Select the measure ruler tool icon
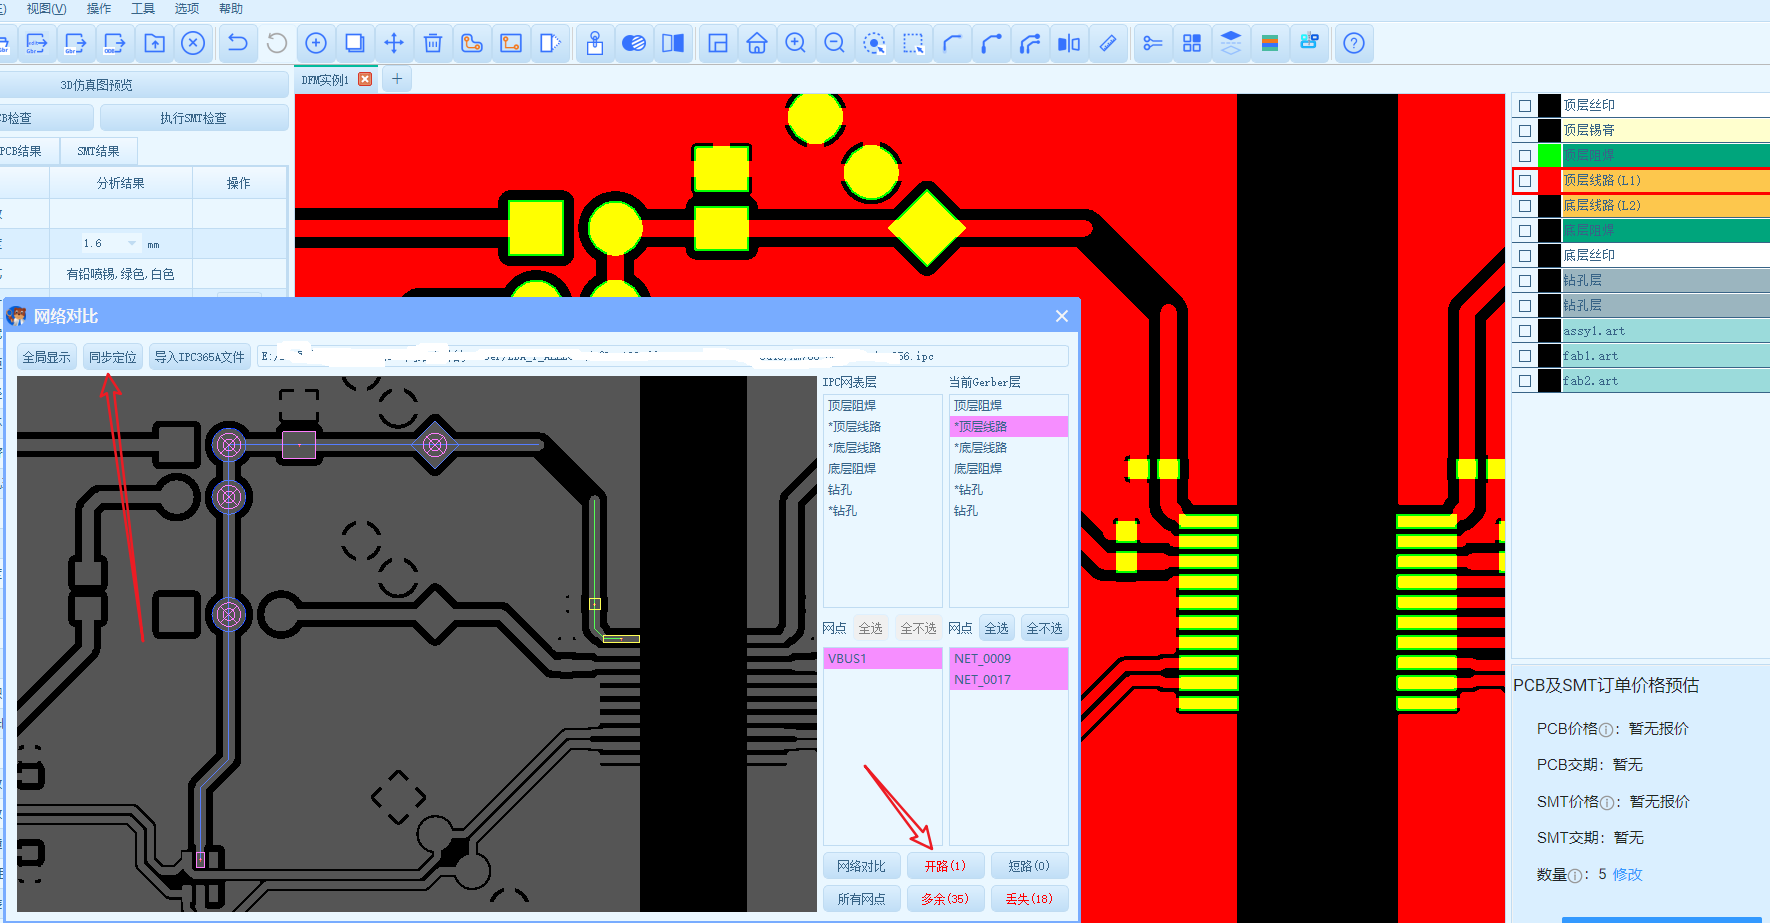The width and height of the screenshot is (1770, 923). click(1108, 43)
